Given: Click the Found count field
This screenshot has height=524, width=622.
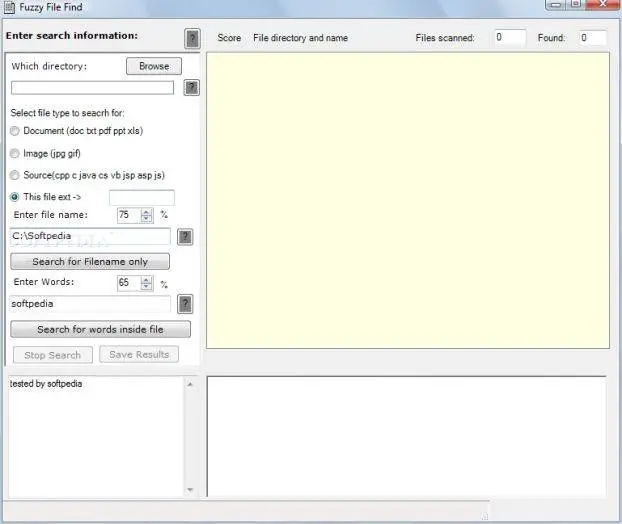Looking at the screenshot, I should point(593,38).
